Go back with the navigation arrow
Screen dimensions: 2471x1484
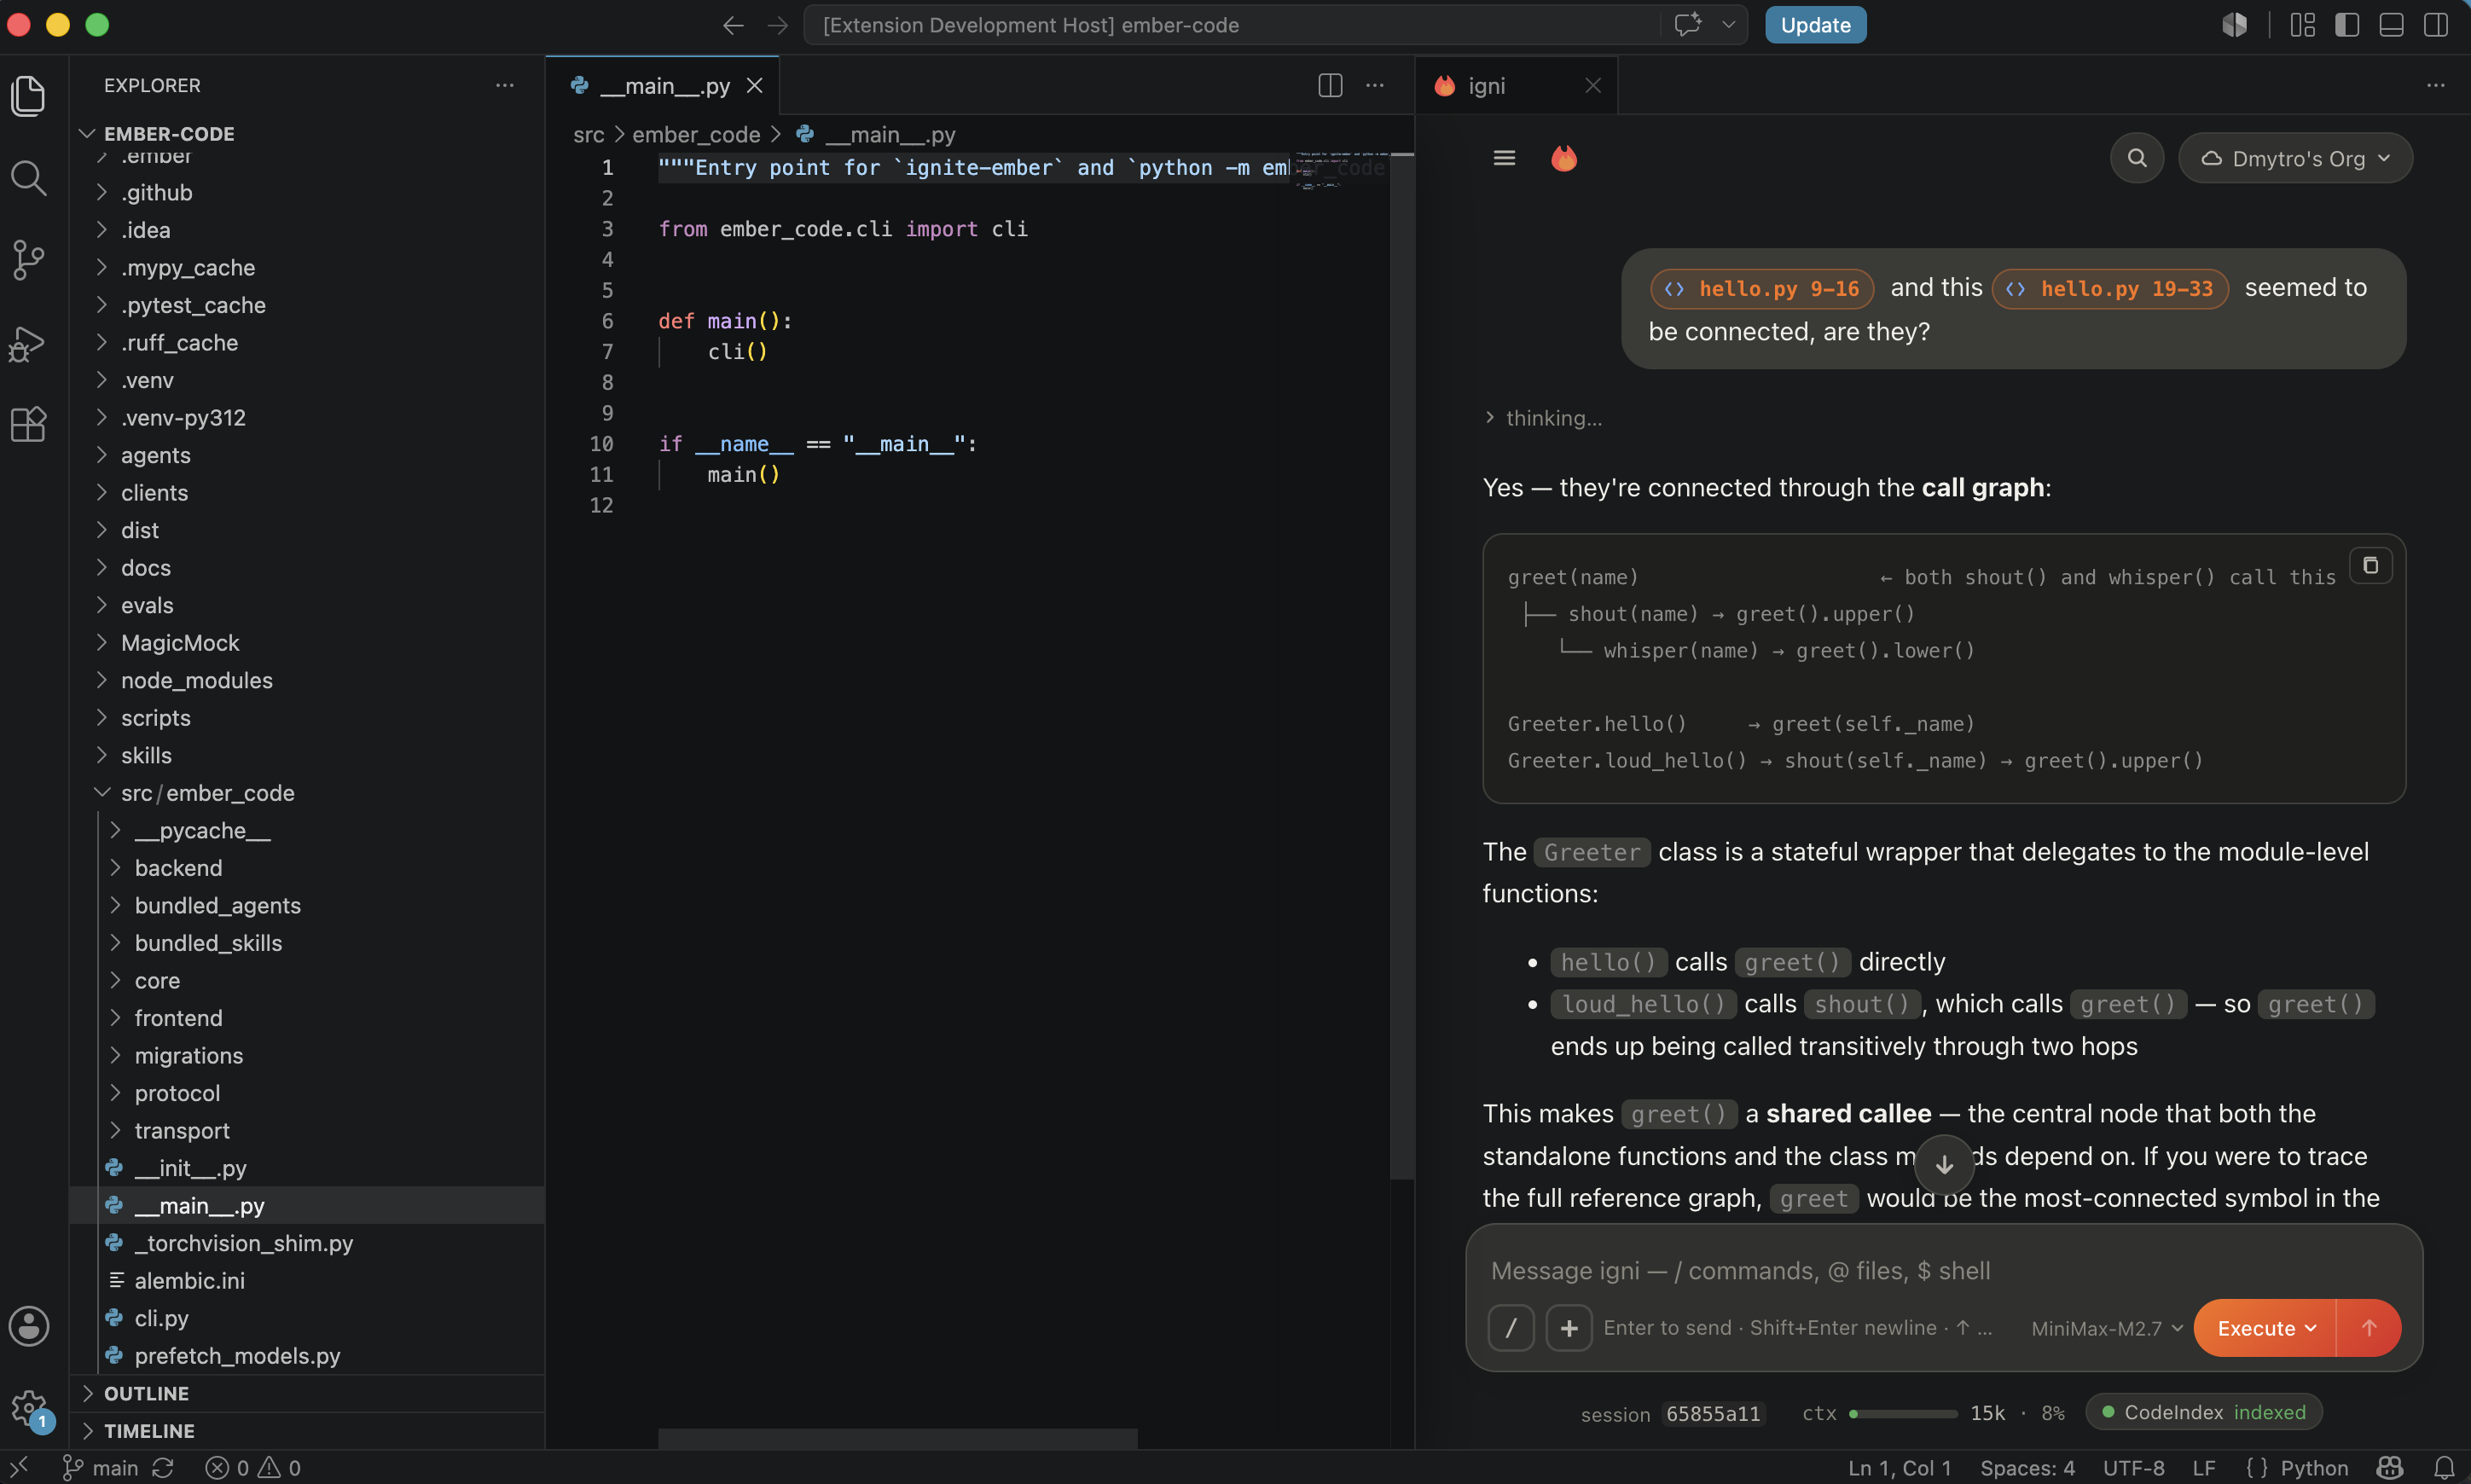click(733, 25)
